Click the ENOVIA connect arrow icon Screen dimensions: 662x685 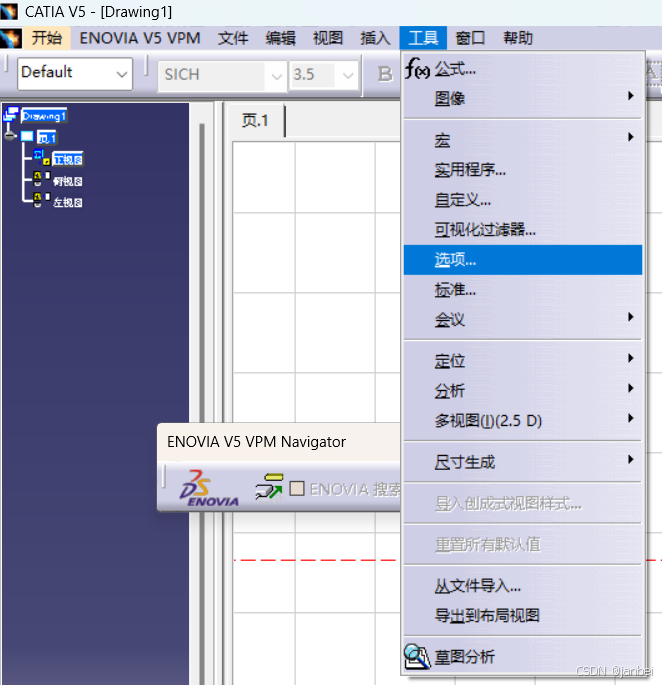click(269, 486)
